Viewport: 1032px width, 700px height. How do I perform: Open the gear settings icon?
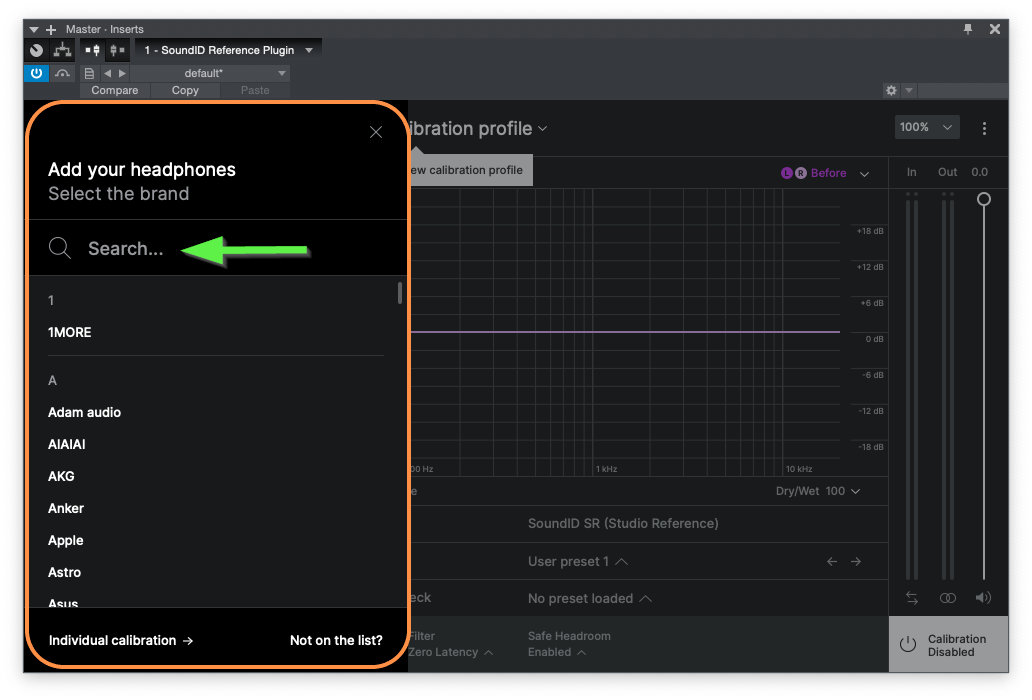pos(891,90)
